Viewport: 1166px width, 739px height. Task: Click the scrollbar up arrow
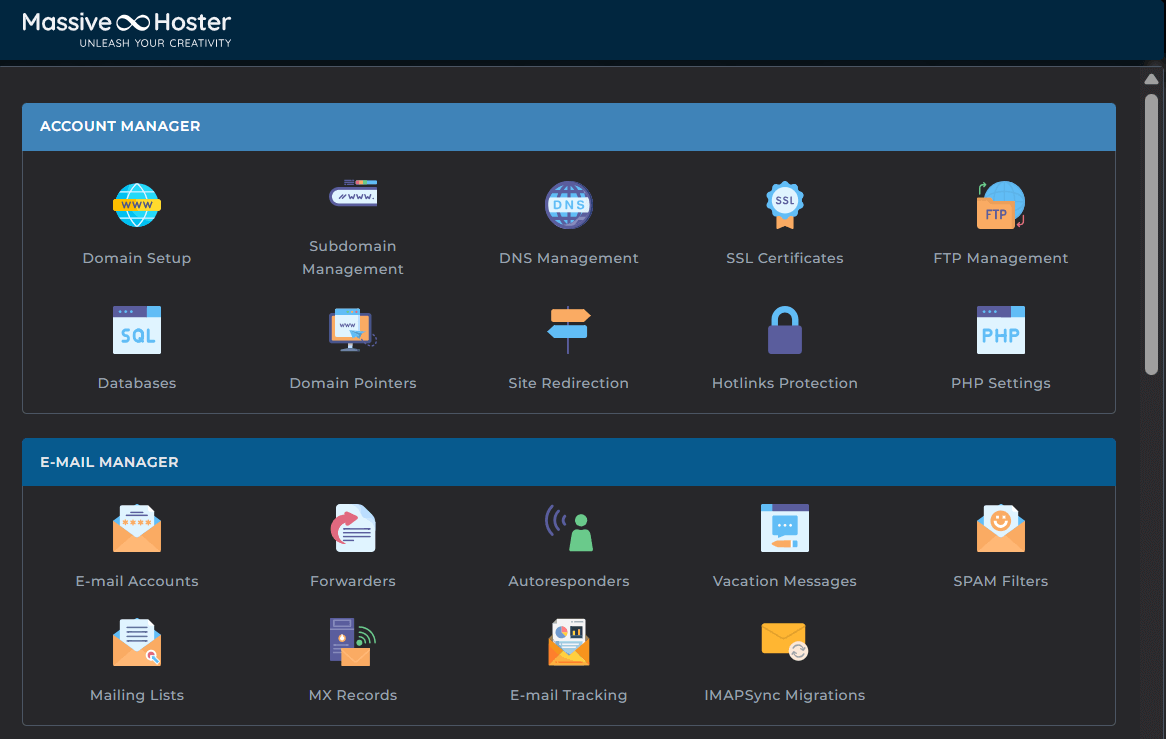click(x=1151, y=79)
